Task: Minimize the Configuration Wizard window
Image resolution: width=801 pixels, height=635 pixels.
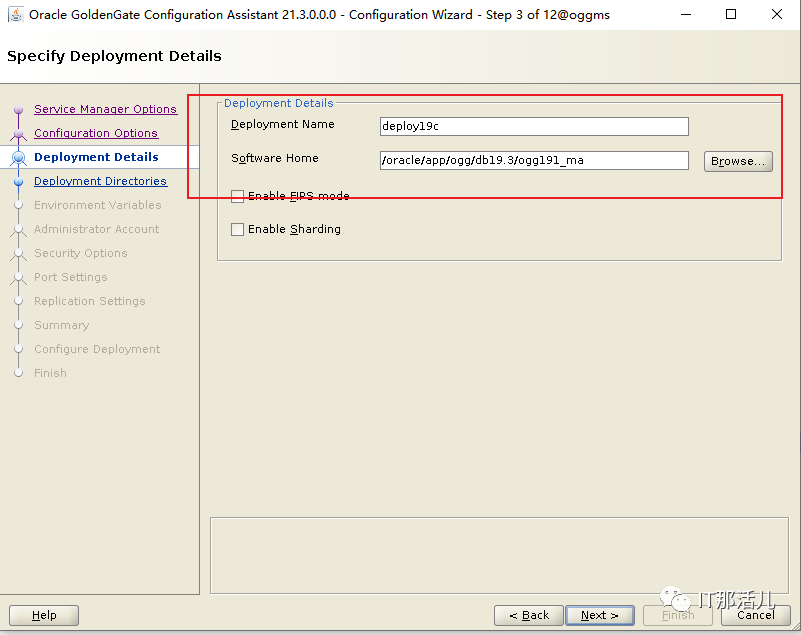Action: (686, 14)
